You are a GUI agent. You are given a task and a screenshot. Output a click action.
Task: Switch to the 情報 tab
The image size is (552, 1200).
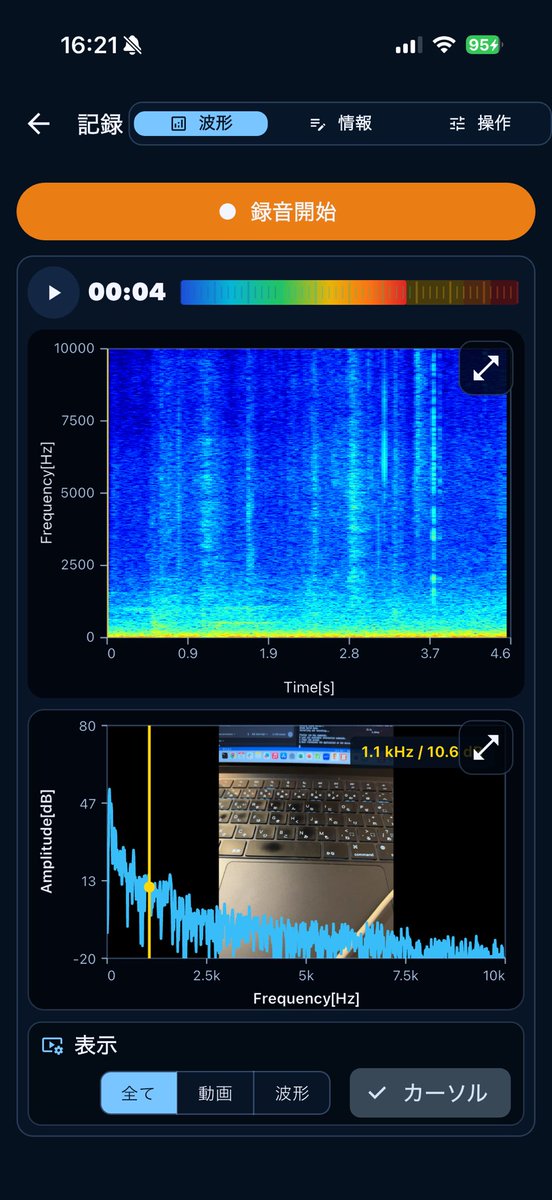coord(341,123)
